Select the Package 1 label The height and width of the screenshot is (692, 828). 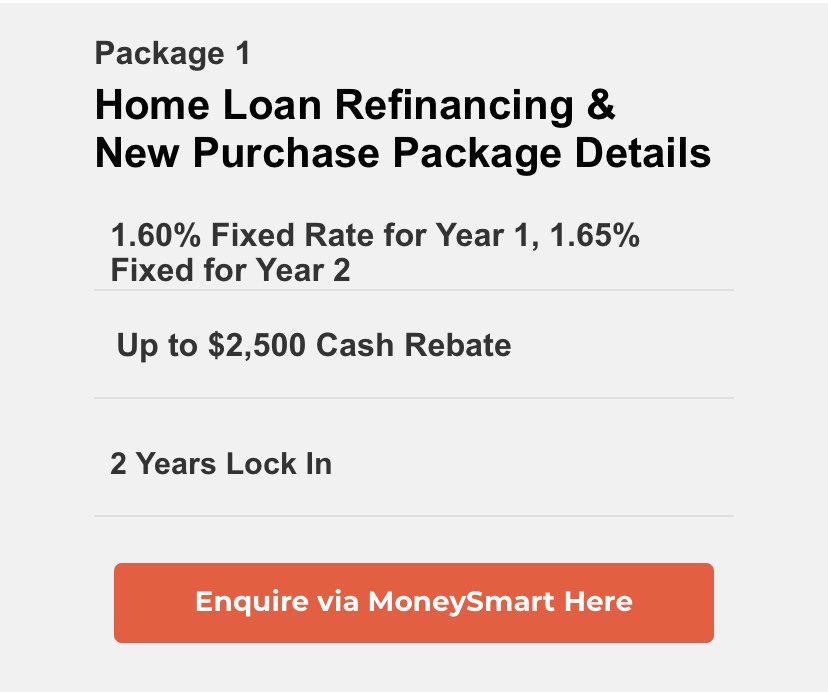click(172, 53)
